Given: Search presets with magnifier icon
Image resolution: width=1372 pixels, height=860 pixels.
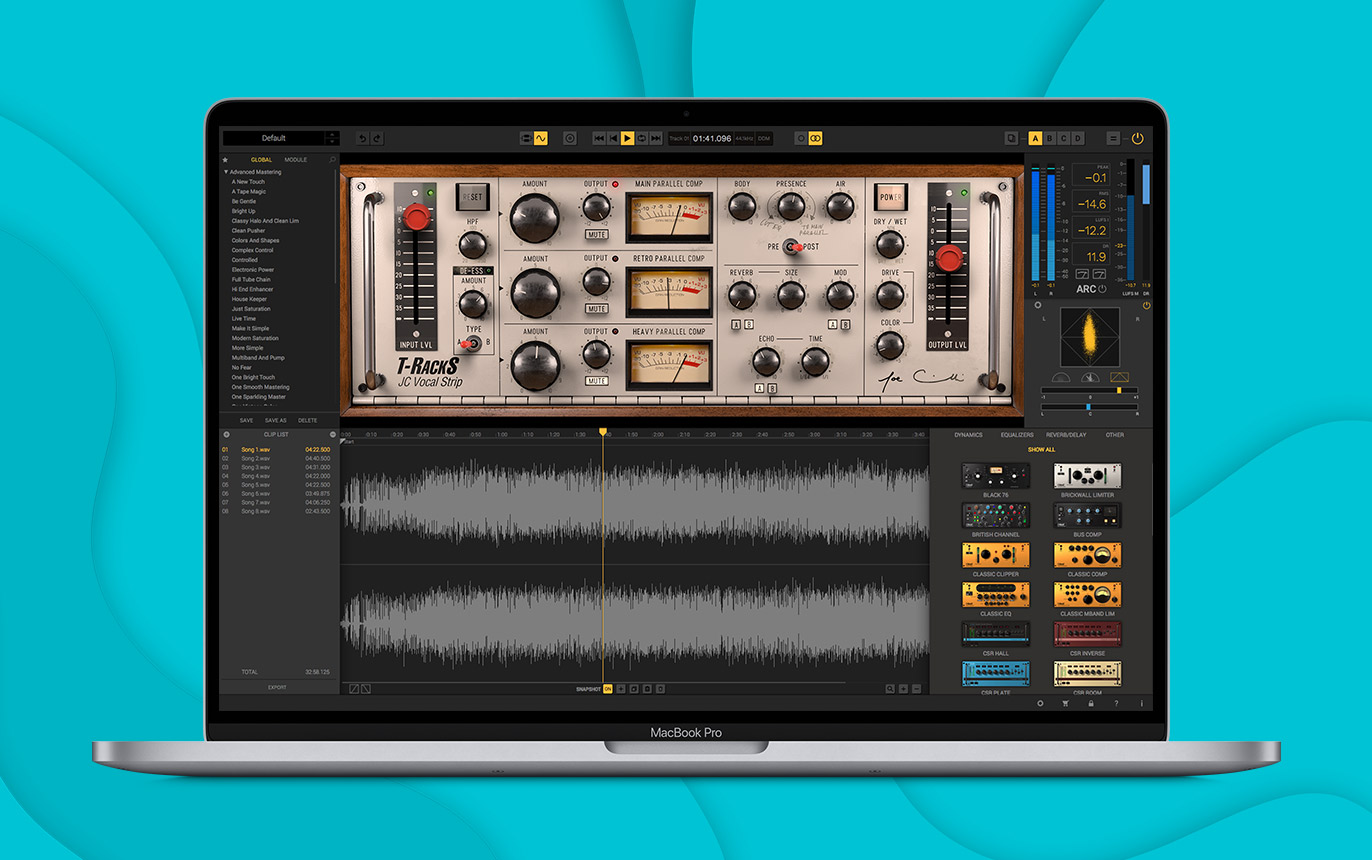Looking at the screenshot, I should [333, 160].
